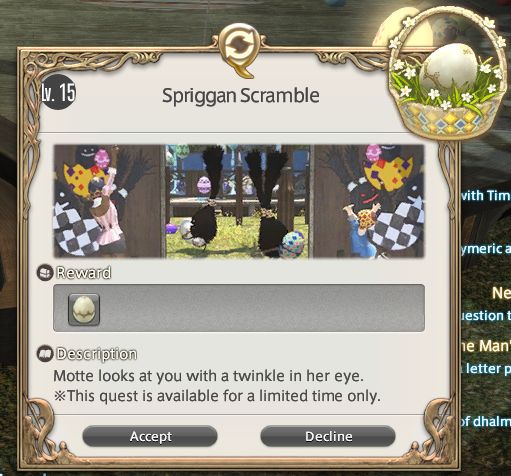
Task: Click the Motte description text line
Action: pyautogui.click(x=208, y=376)
